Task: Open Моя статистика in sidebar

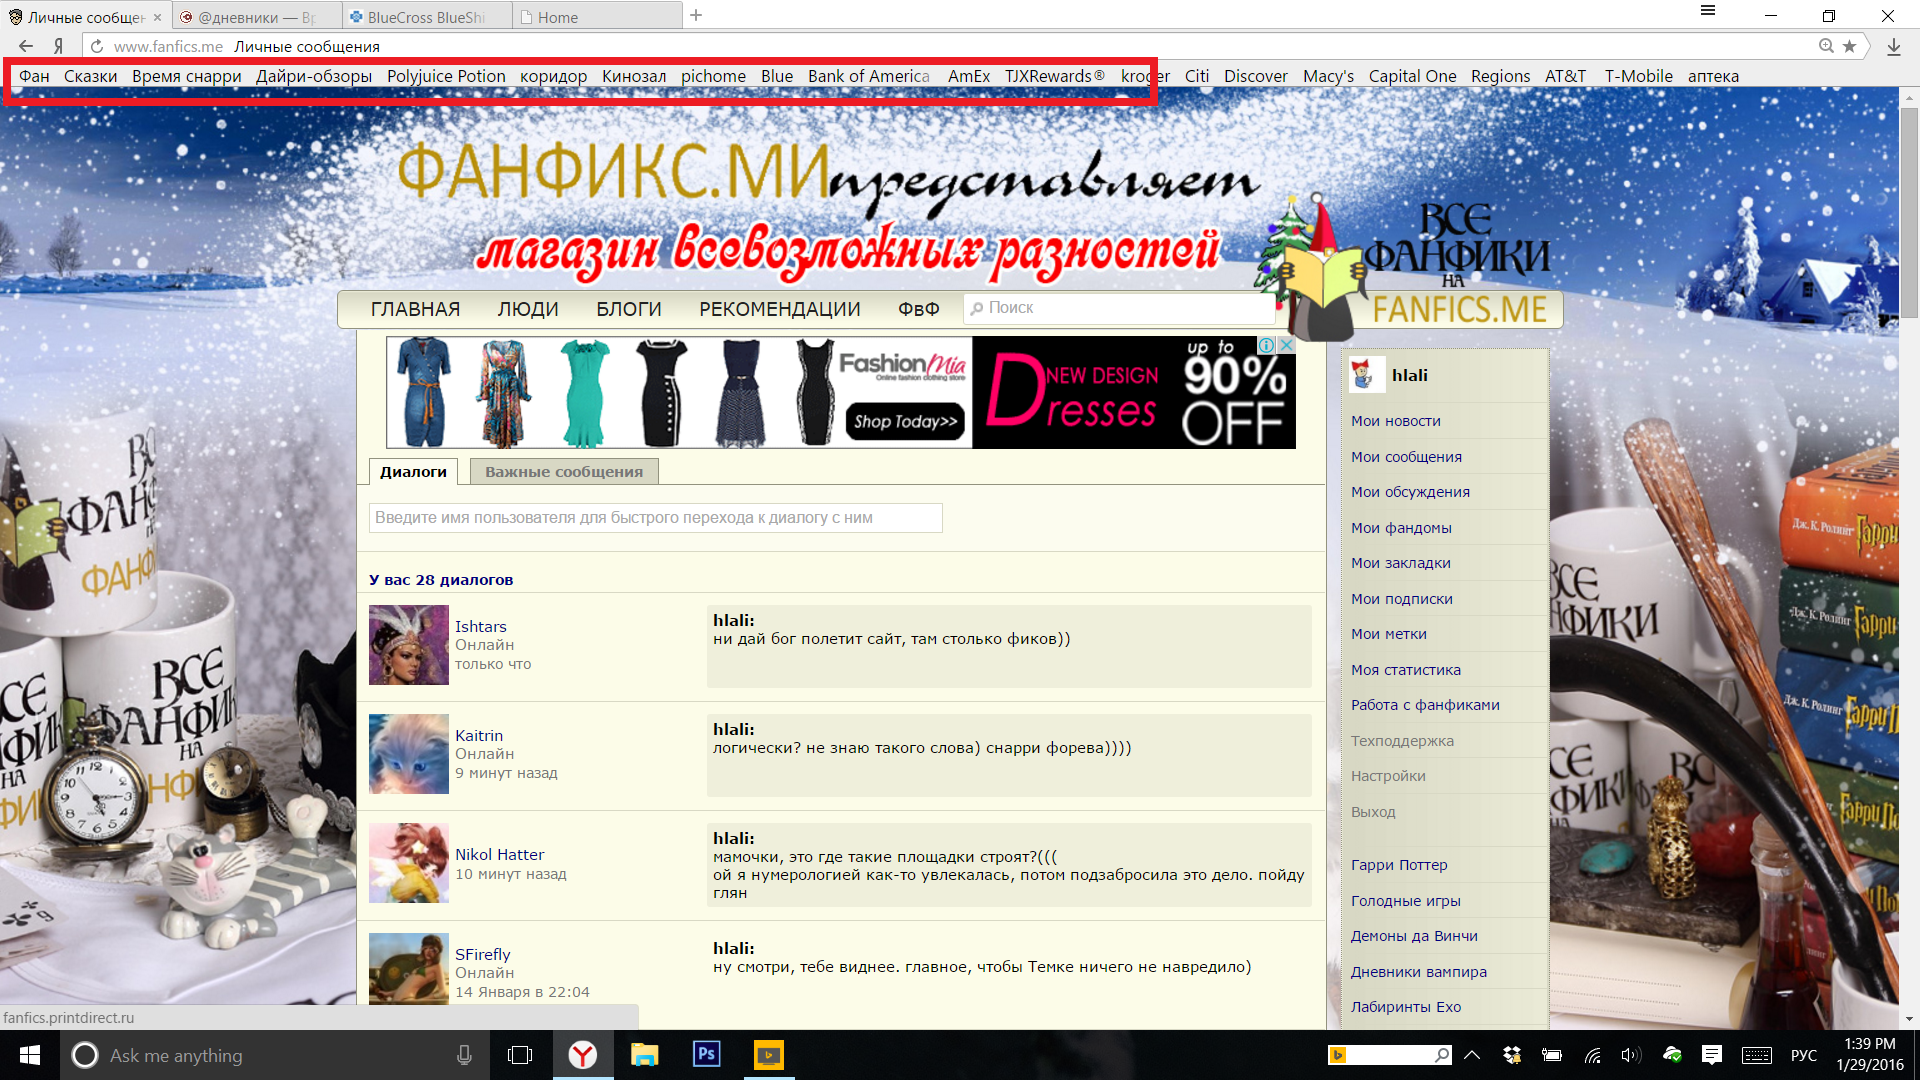Action: click(1406, 670)
